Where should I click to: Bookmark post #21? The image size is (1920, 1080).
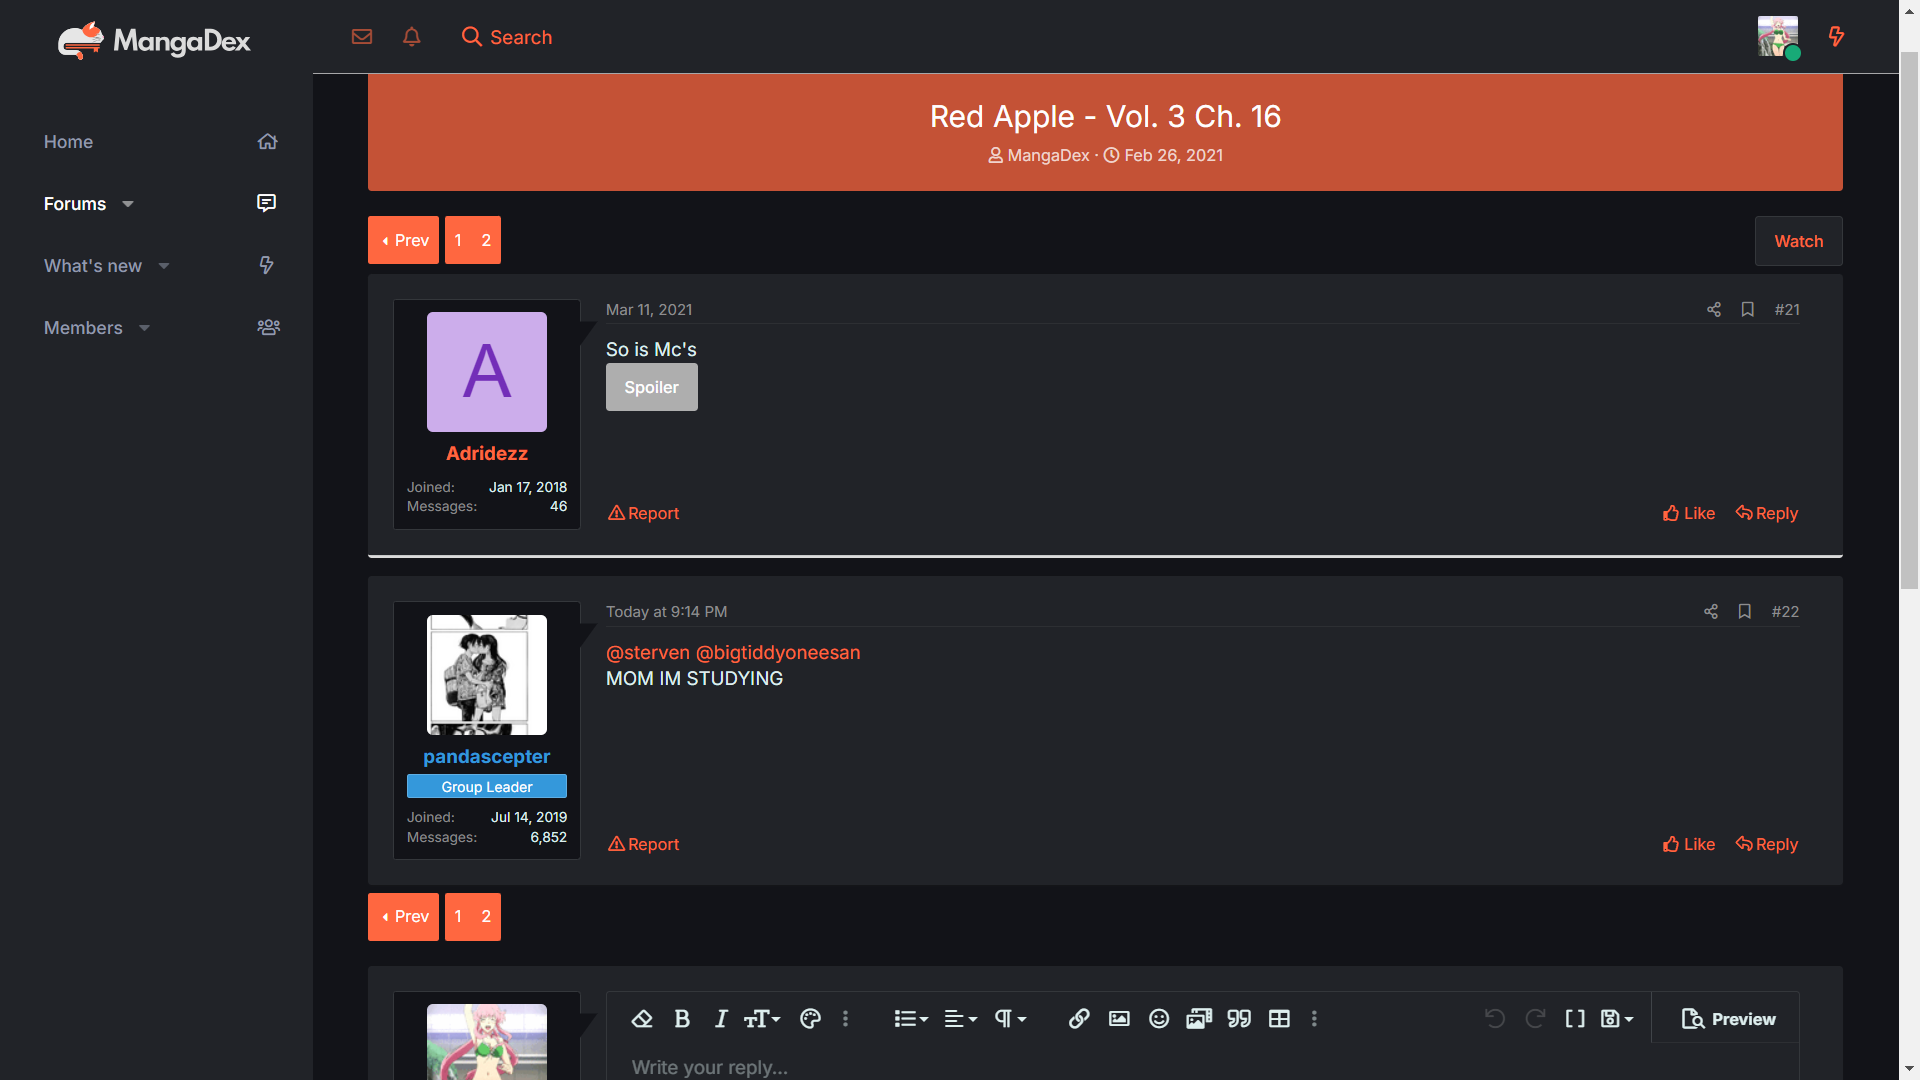pyautogui.click(x=1748, y=310)
